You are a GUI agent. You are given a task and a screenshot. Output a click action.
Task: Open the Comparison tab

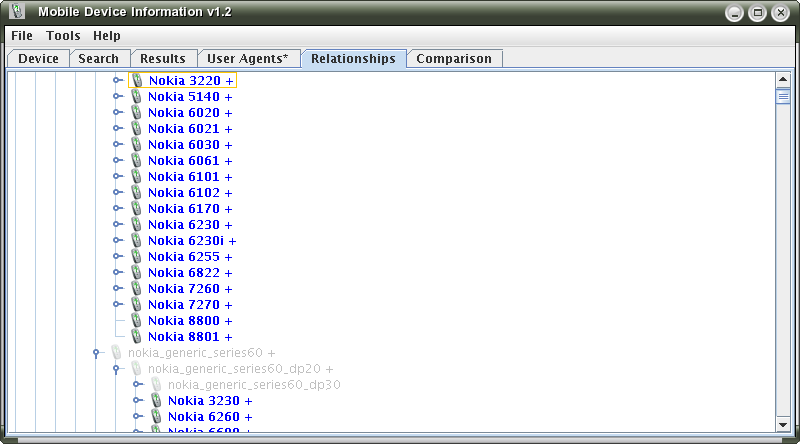click(454, 59)
